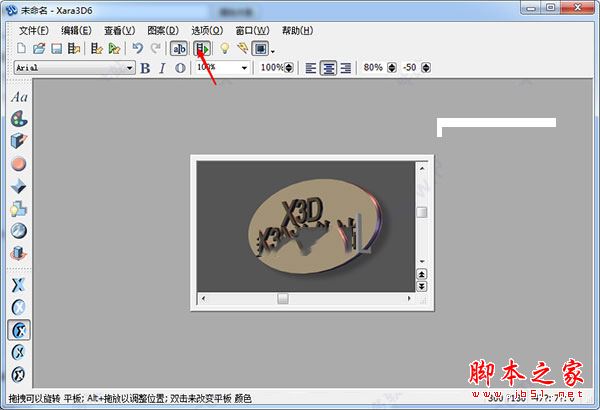This screenshot has width=600, height=410.
Task: Click the double up-arrow button in preview
Action: [x=421, y=274]
